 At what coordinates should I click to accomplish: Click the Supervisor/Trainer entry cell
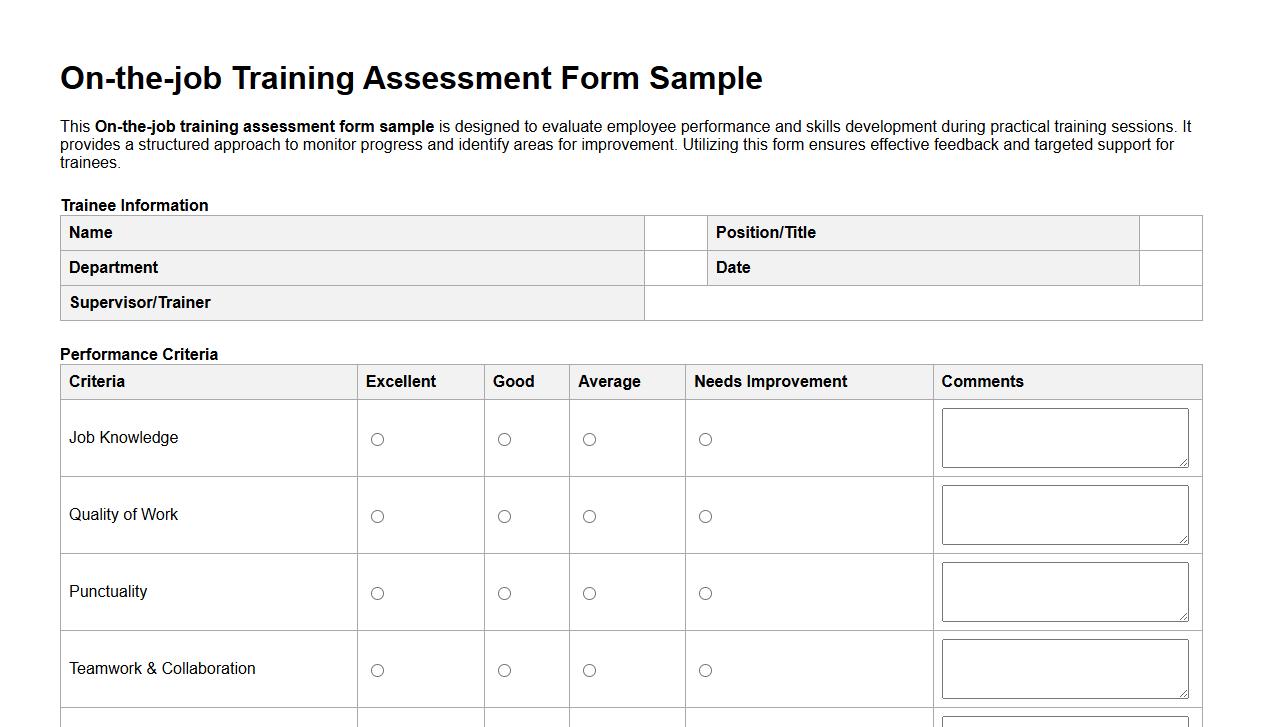922,302
